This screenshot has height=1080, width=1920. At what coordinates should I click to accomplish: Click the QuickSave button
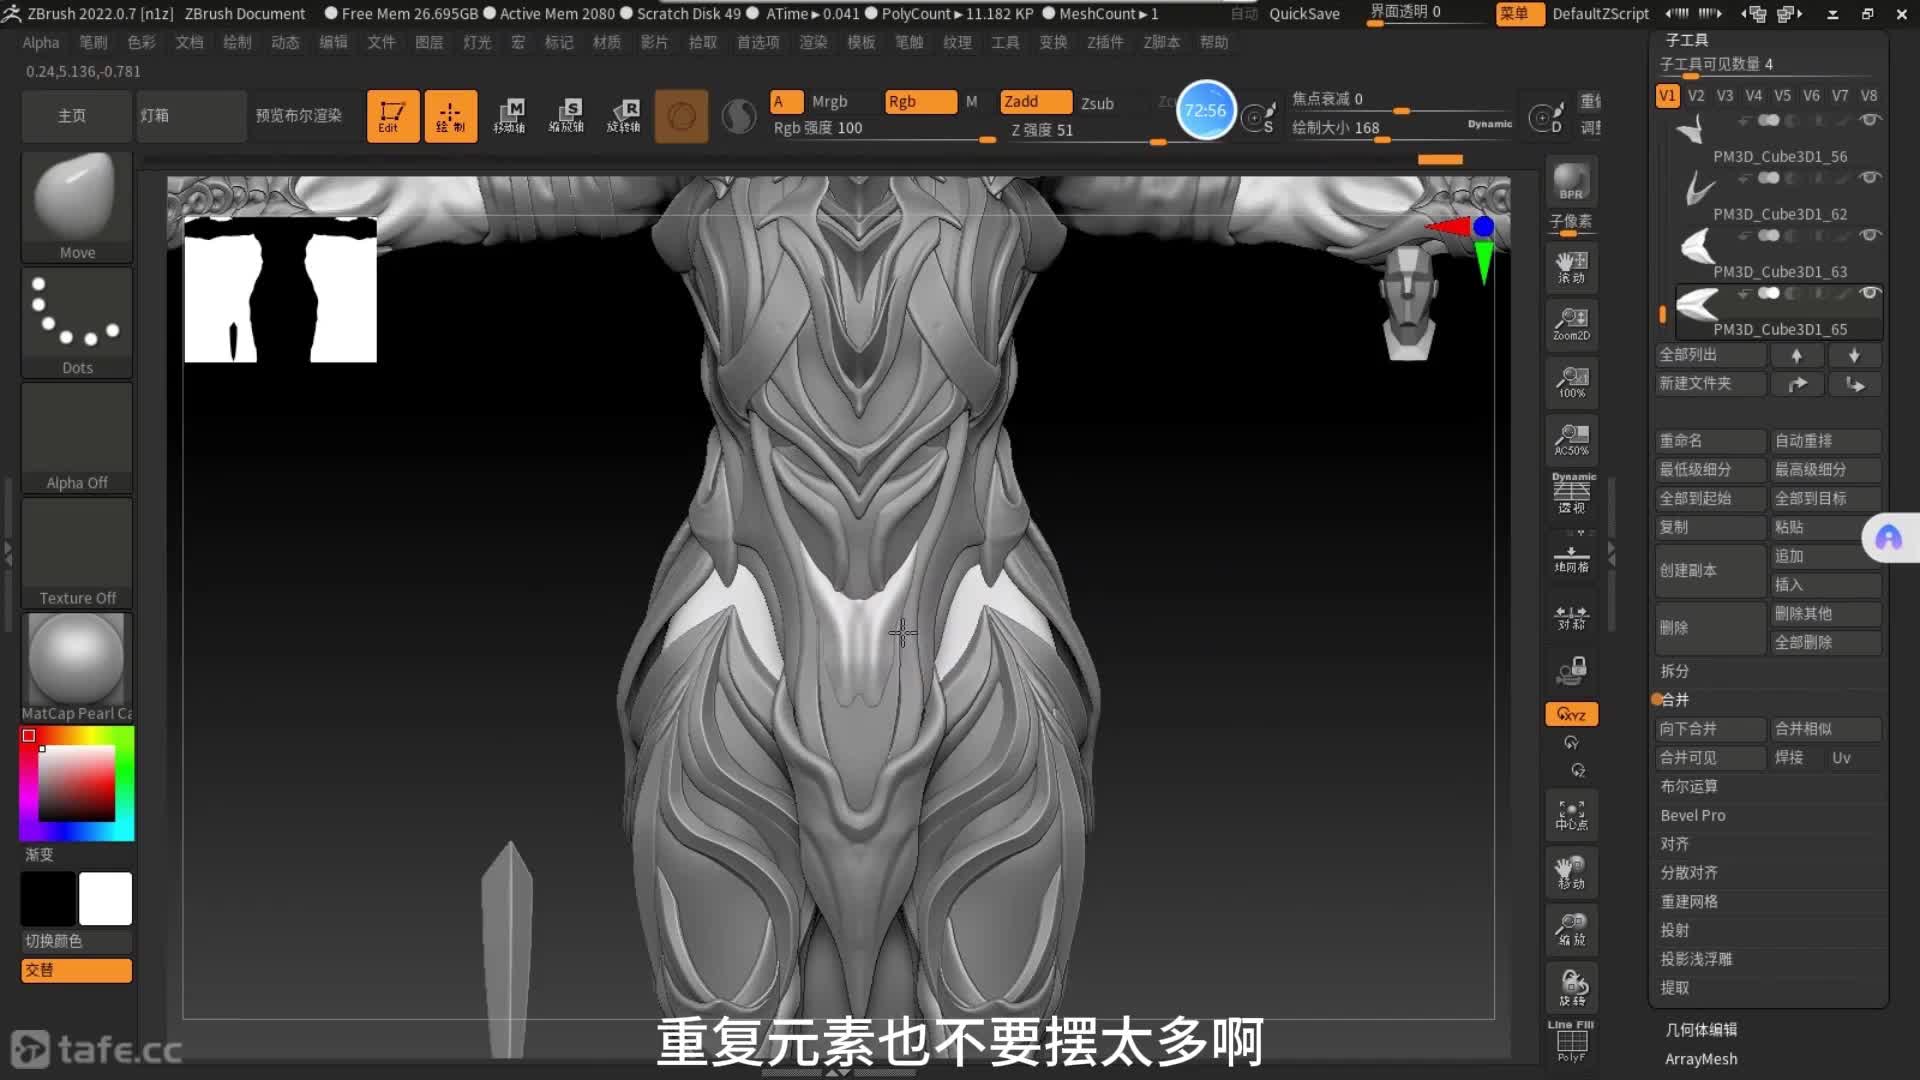tap(1304, 14)
